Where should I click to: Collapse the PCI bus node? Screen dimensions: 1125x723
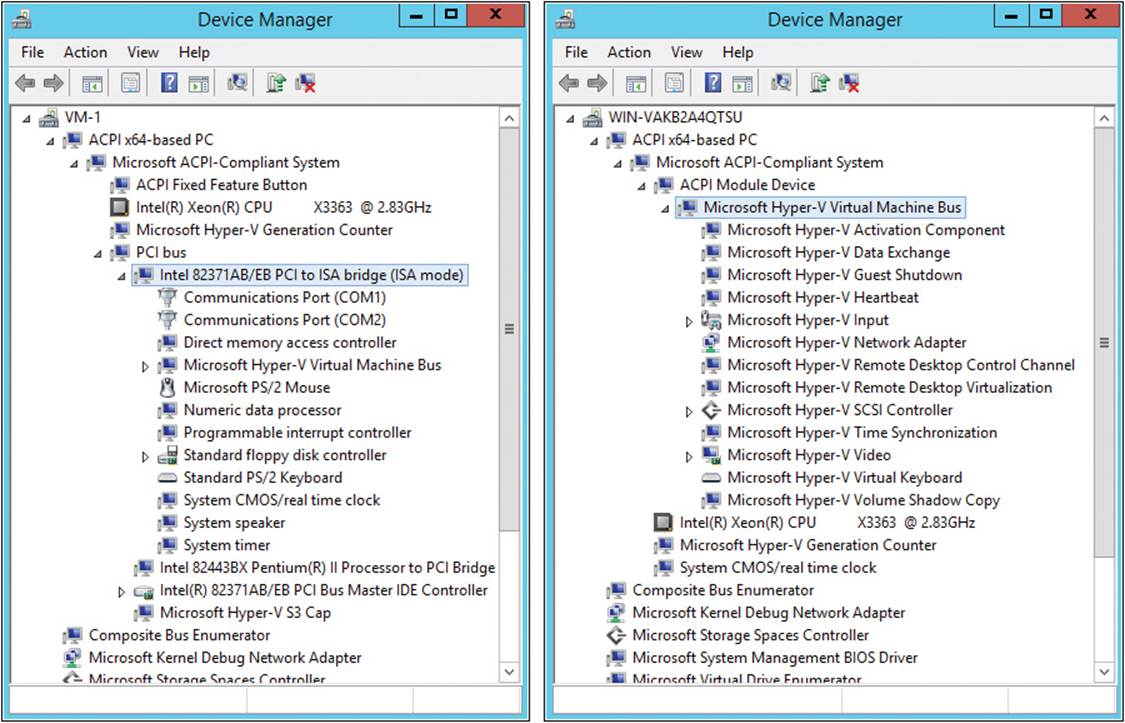(x=97, y=253)
